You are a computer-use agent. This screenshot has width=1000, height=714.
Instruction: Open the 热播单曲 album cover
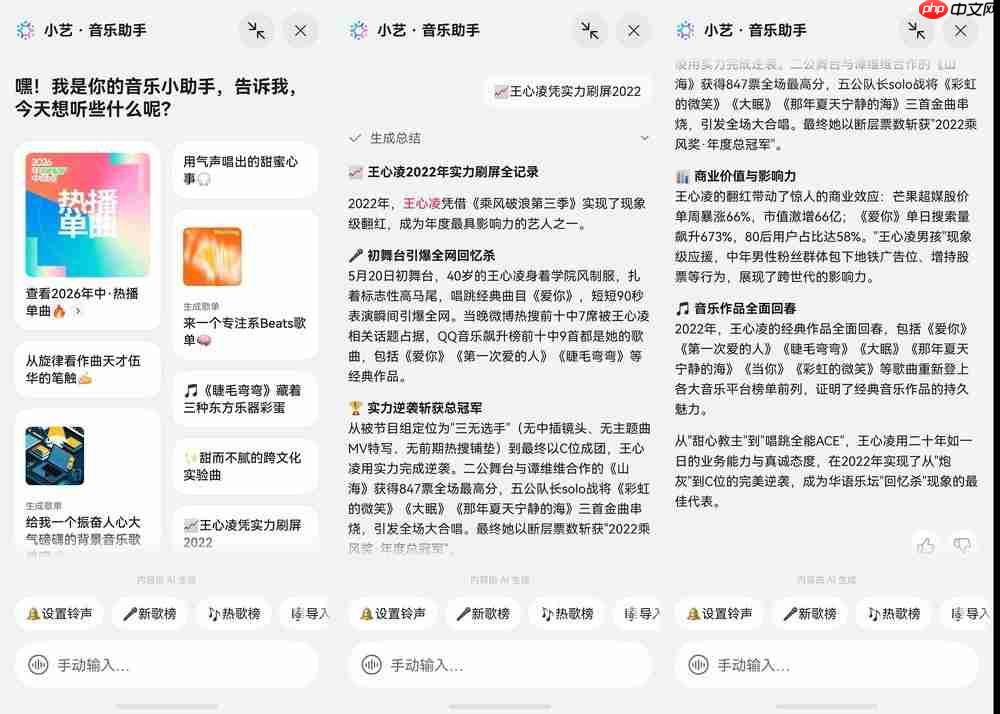pos(88,215)
